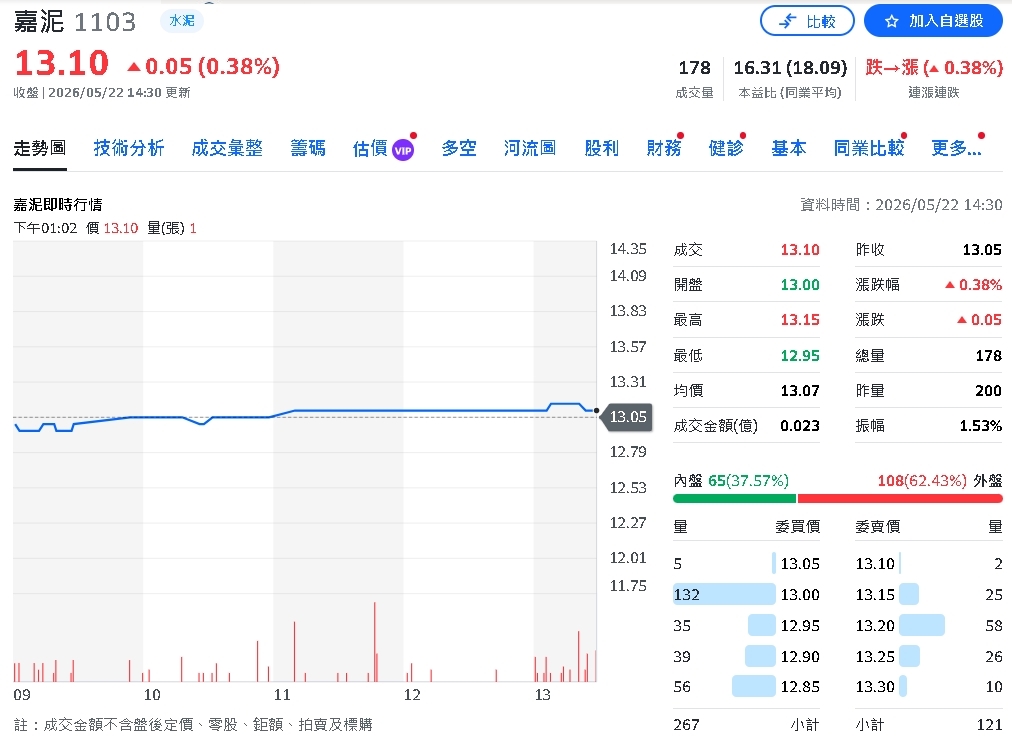Click the 連漲連跌 label
This screenshot has height=746, width=1012.
(x=933, y=93)
